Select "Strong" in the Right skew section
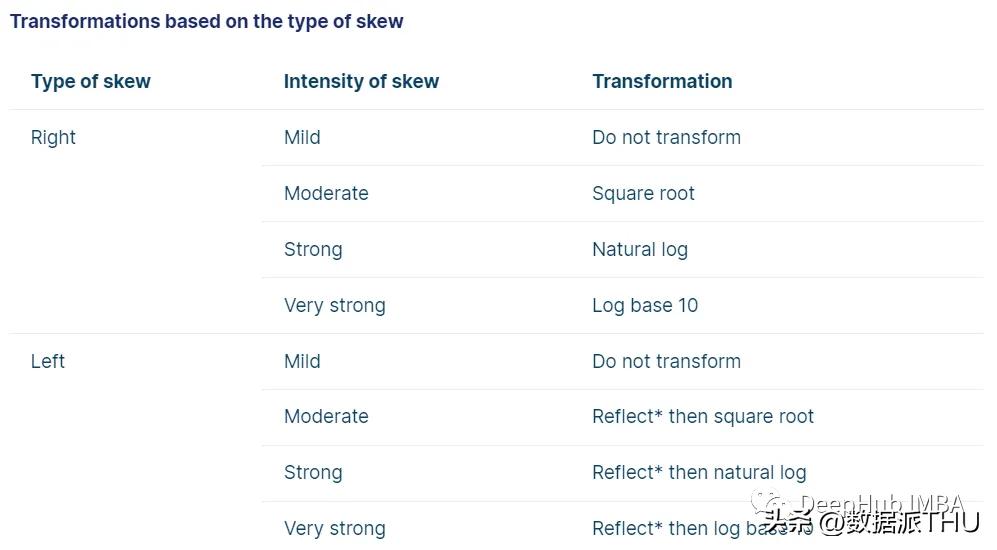 (x=313, y=250)
